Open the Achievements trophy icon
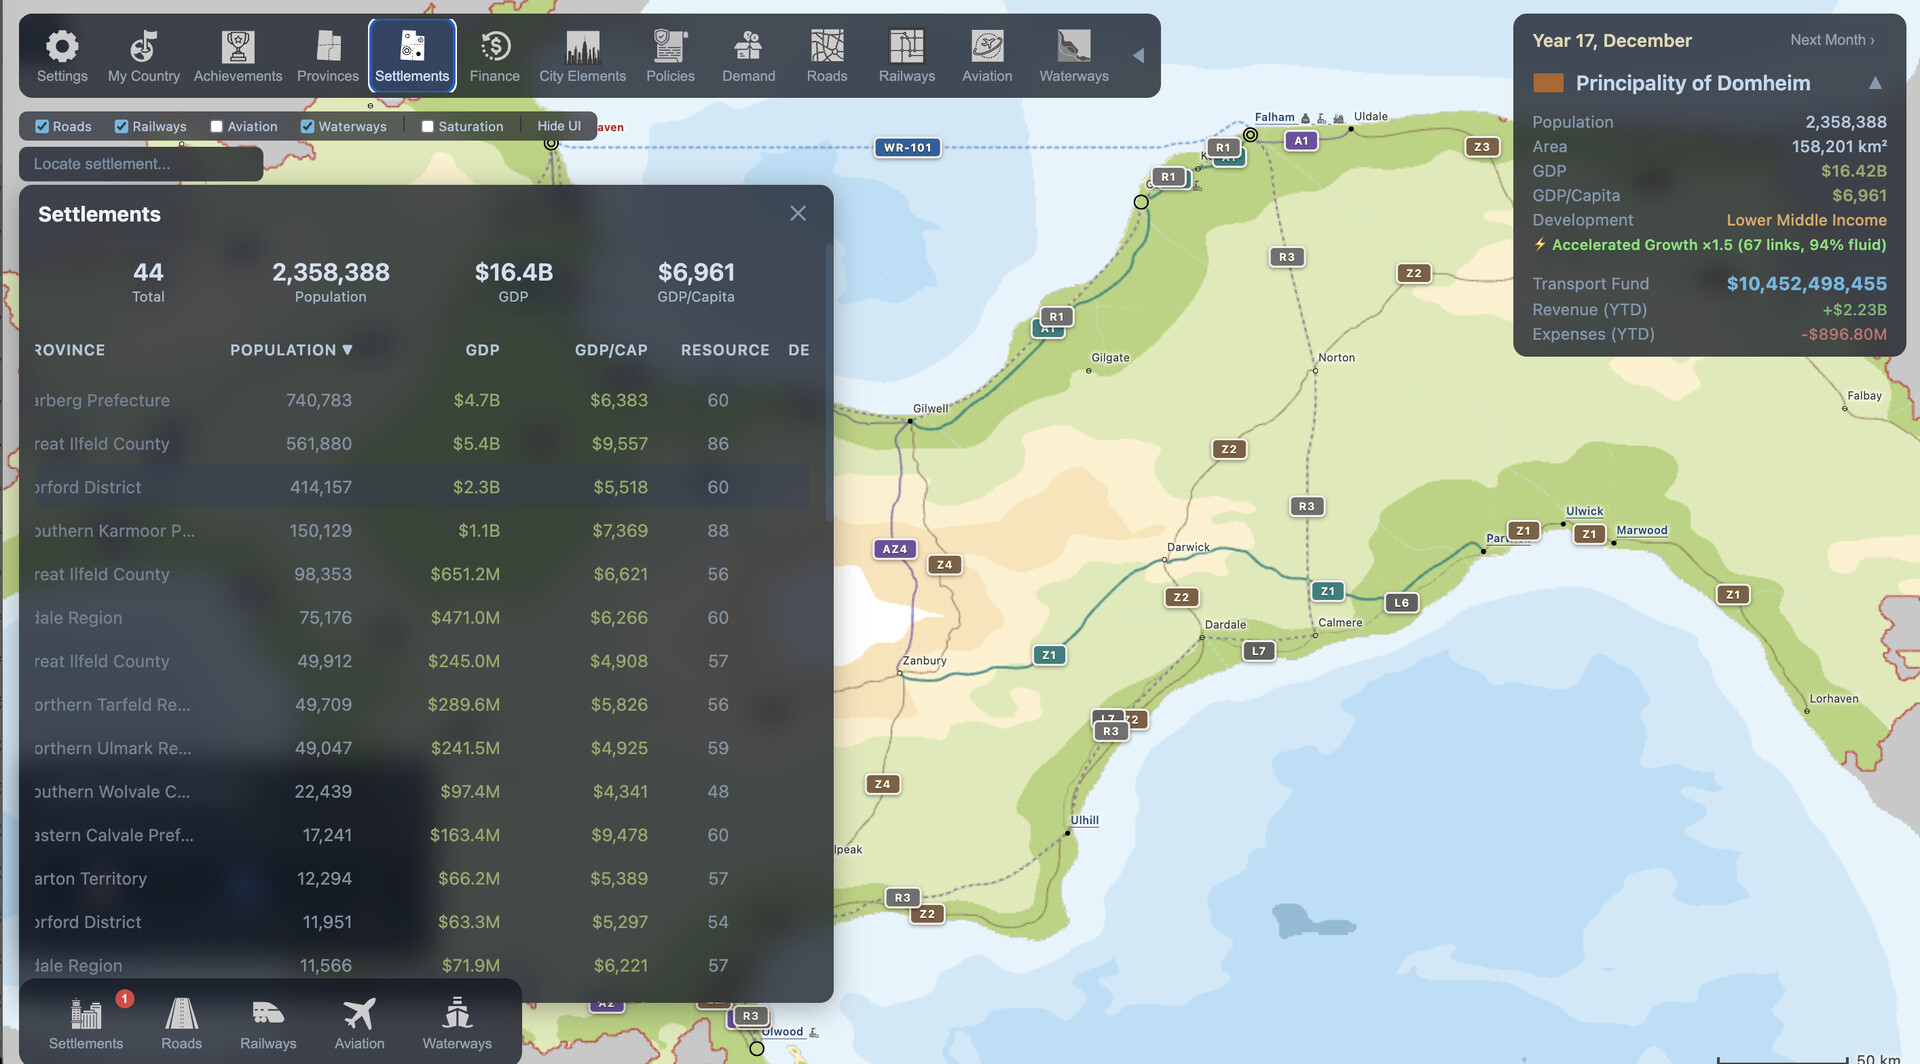Screen dimensions: 1920x1064 click(x=238, y=56)
